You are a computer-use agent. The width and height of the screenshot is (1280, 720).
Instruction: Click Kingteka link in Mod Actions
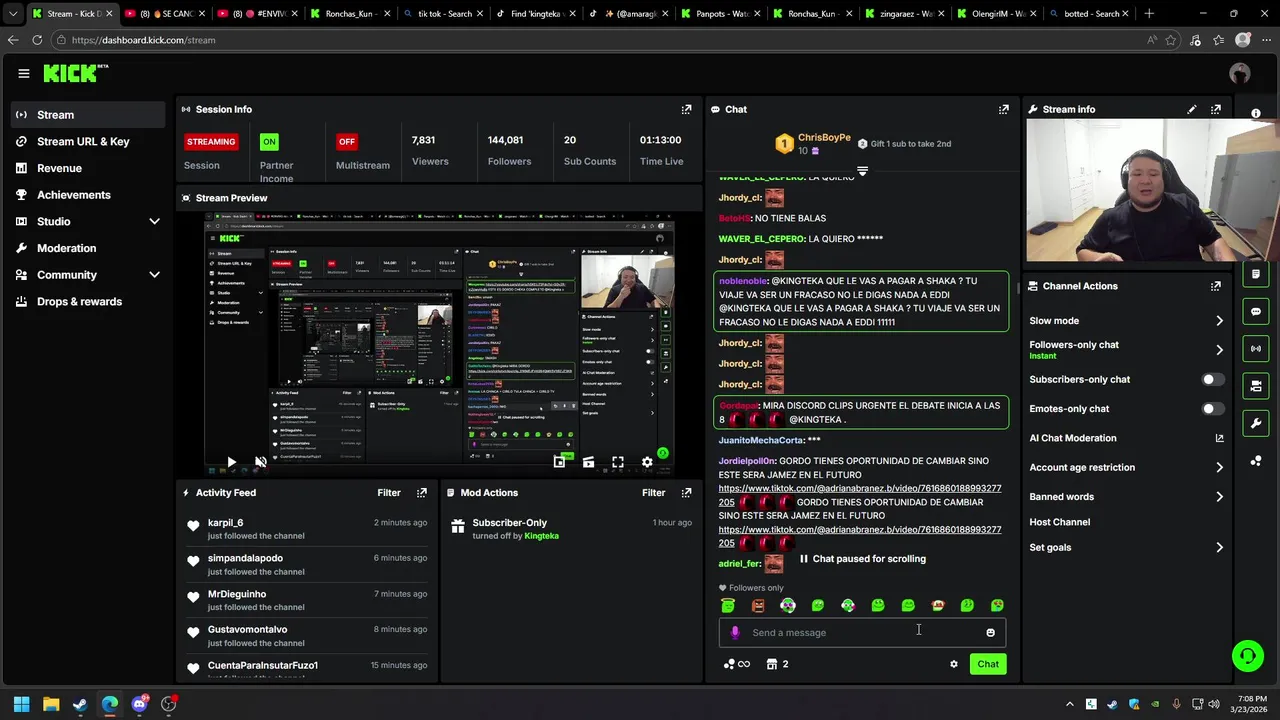pyautogui.click(x=541, y=536)
